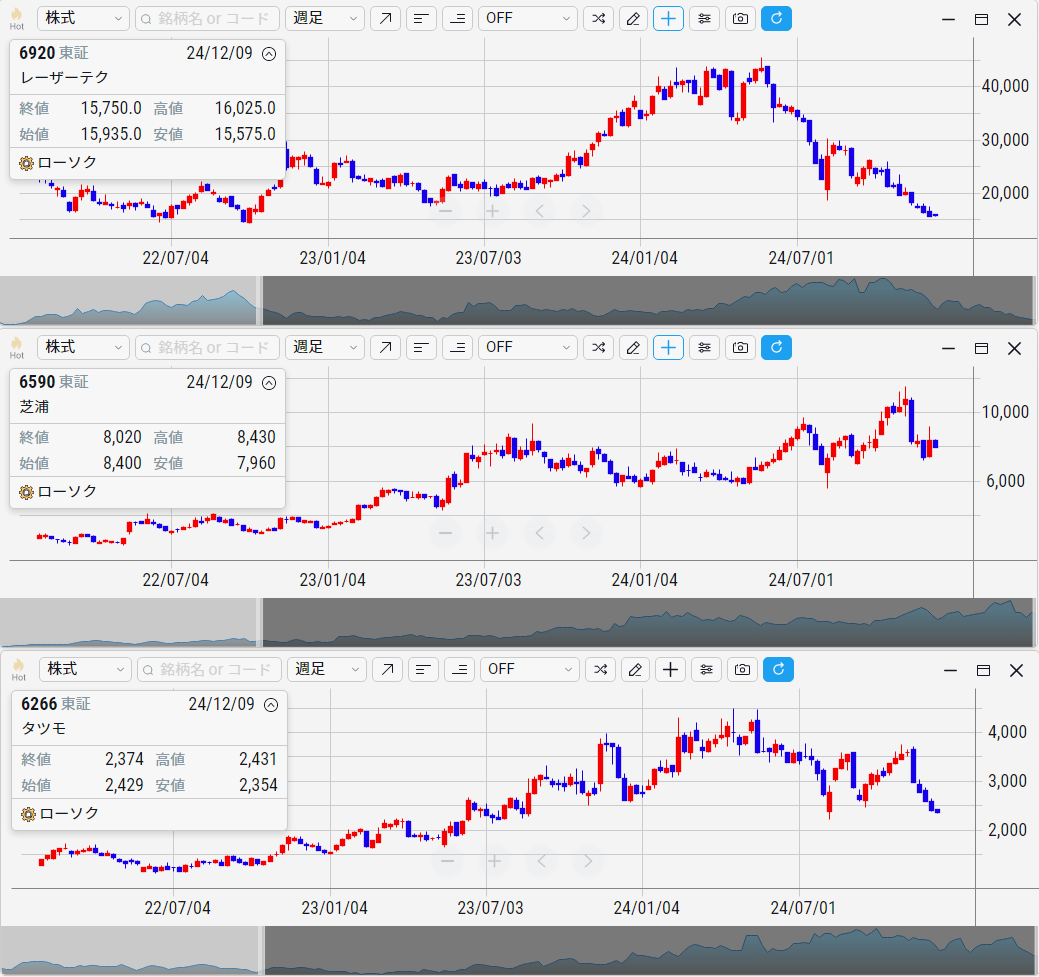Zoom in with plus button on 6590 chart
1039x977 pixels.
pyautogui.click(x=492, y=533)
